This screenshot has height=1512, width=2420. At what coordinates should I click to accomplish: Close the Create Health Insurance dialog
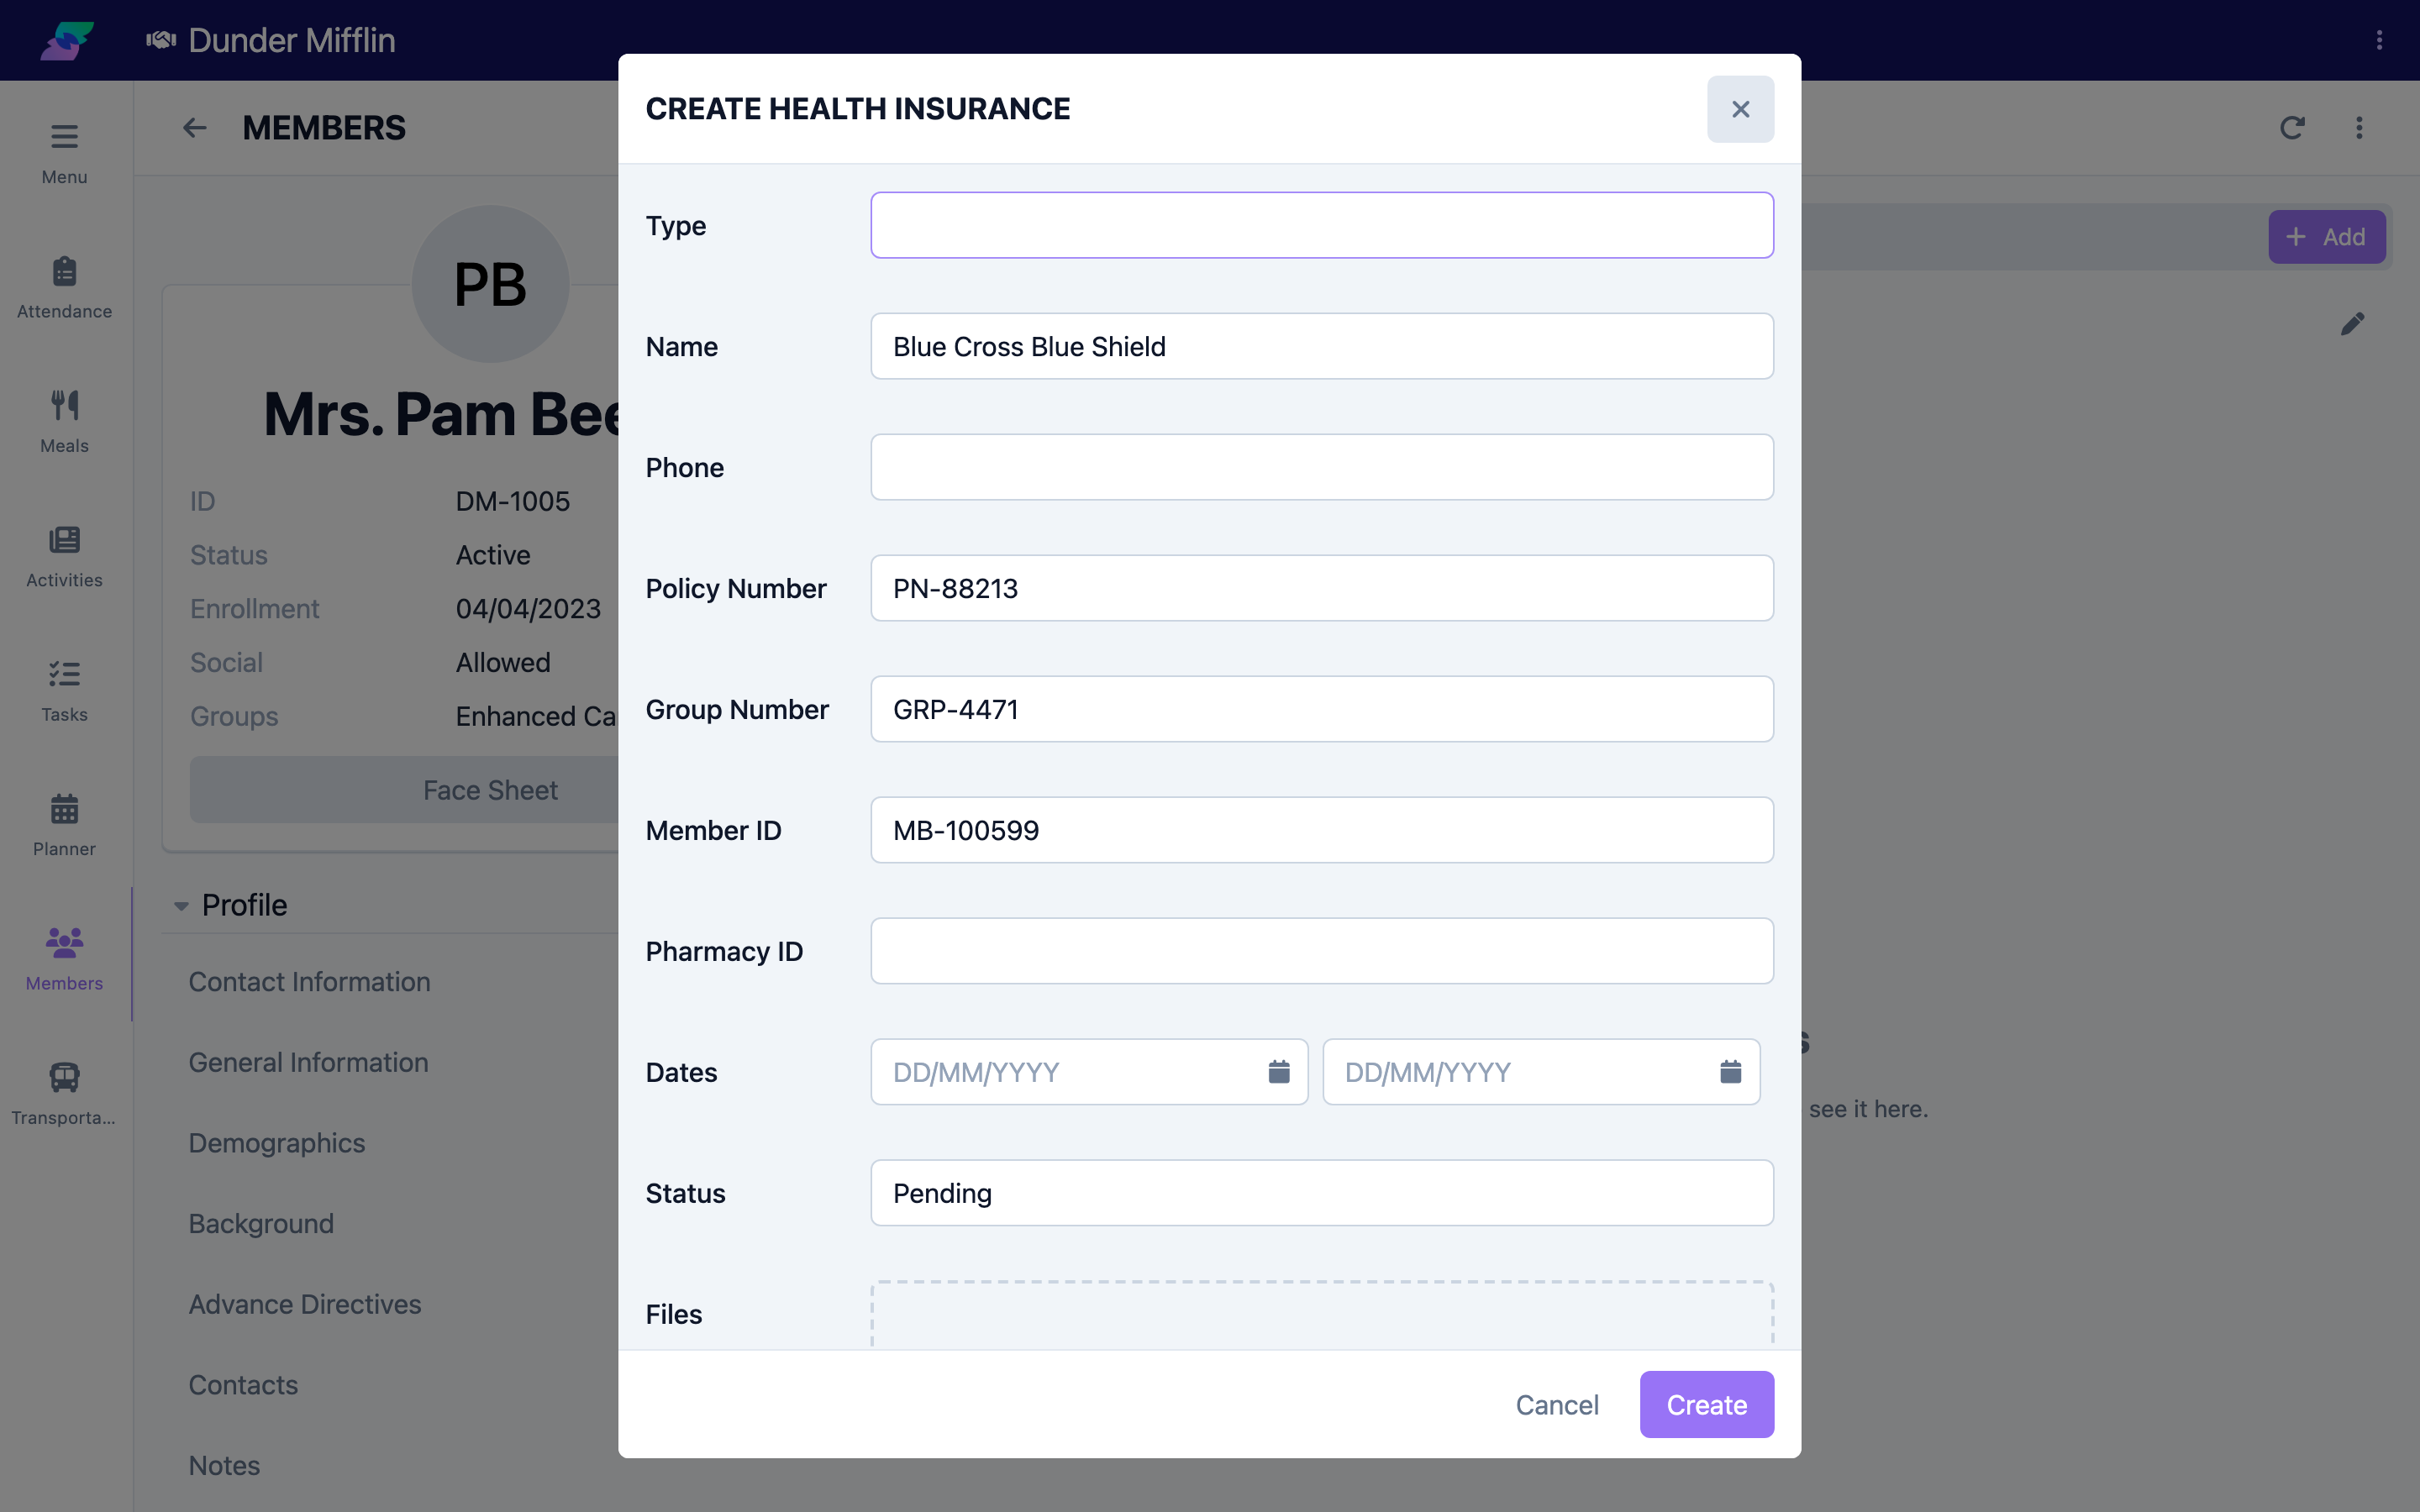(1740, 109)
